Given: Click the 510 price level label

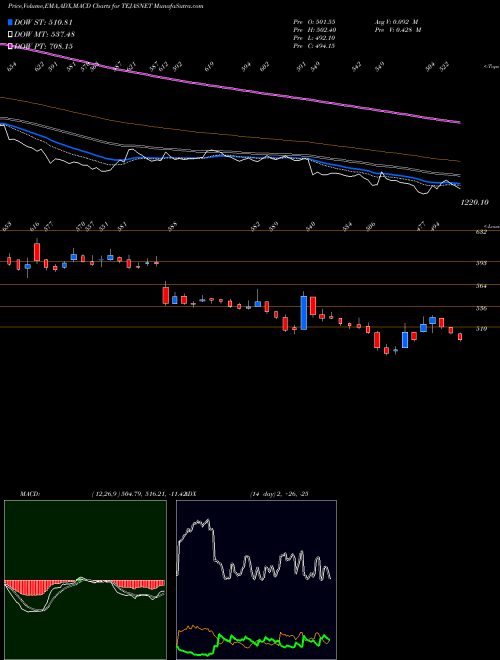Looking at the screenshot, I should [481, 329].
